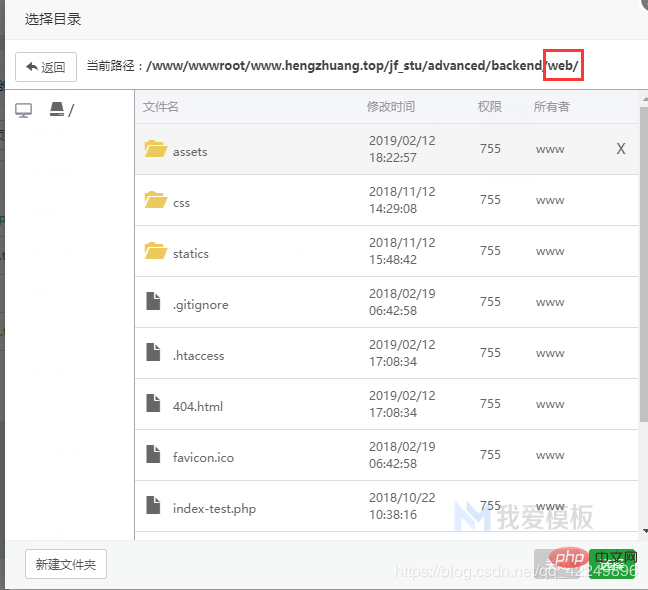Click the 返回 back button
The width and height of the screenshot is (648, 590).
(46, 67)
